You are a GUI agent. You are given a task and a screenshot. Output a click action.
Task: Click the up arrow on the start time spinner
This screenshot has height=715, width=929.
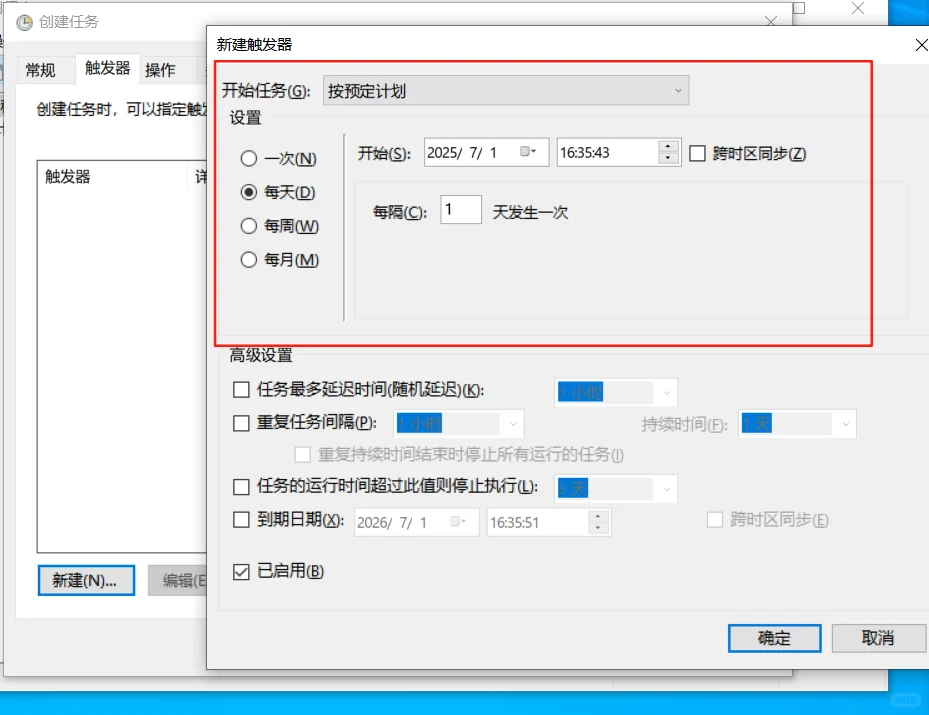[x=667, y=146]
